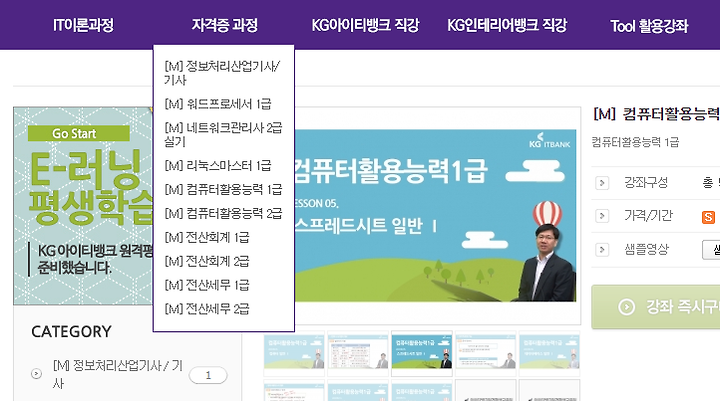Click the arrow icon beside 가격/기간

pyautogui.click(x=602, y=216)
